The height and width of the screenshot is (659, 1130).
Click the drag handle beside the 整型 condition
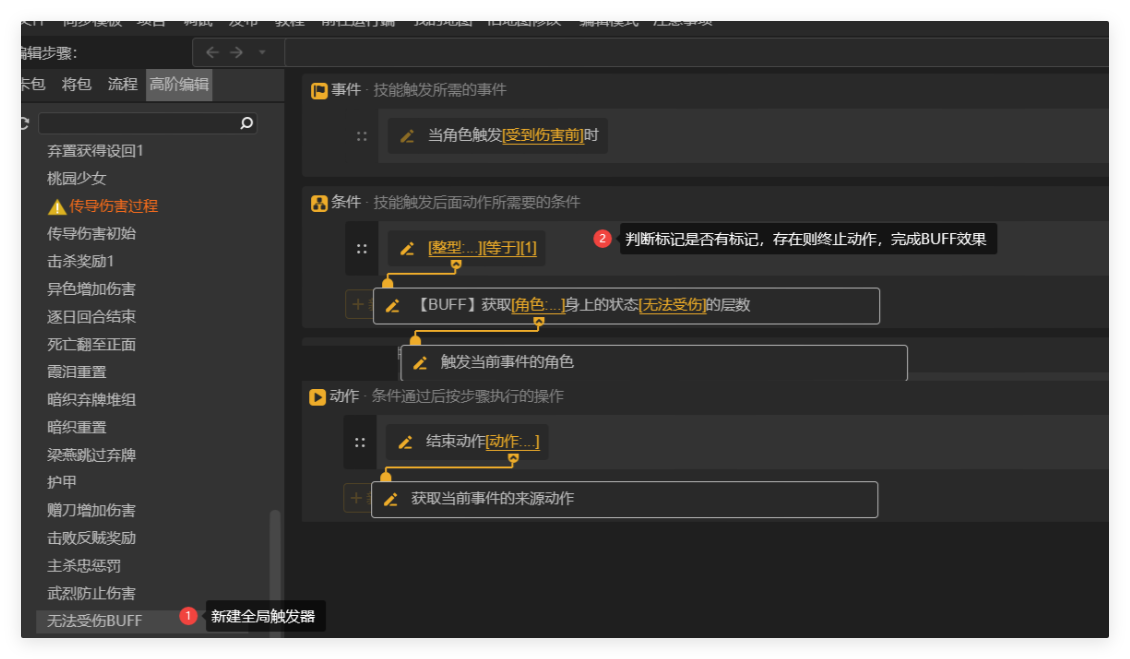click(x=361, y=248)
